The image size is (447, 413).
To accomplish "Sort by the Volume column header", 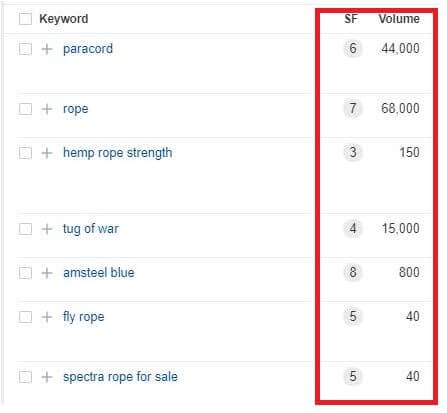I will (x=399, y=19).
